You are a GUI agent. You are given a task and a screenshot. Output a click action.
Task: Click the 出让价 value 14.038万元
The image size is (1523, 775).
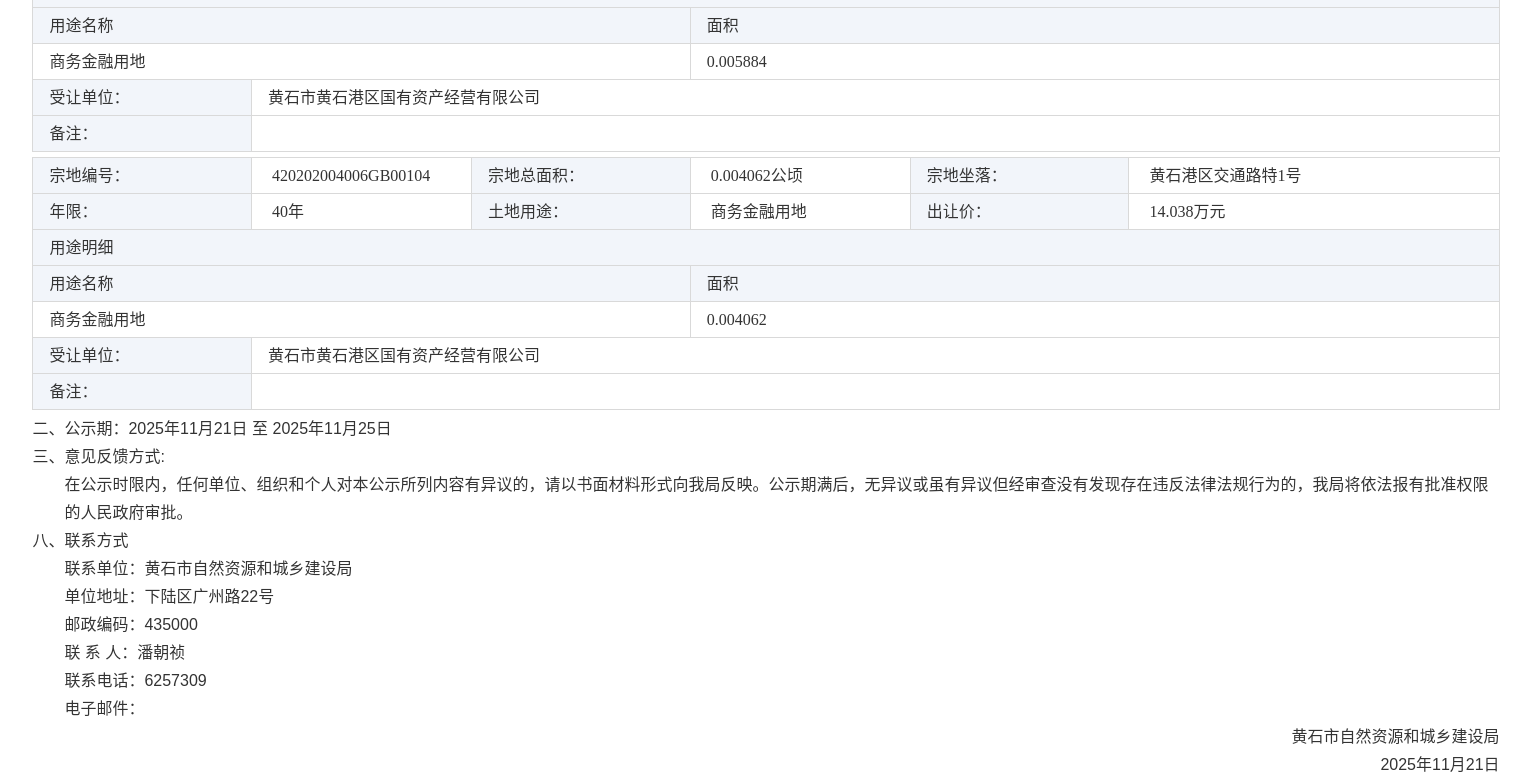coord(1187,212)
